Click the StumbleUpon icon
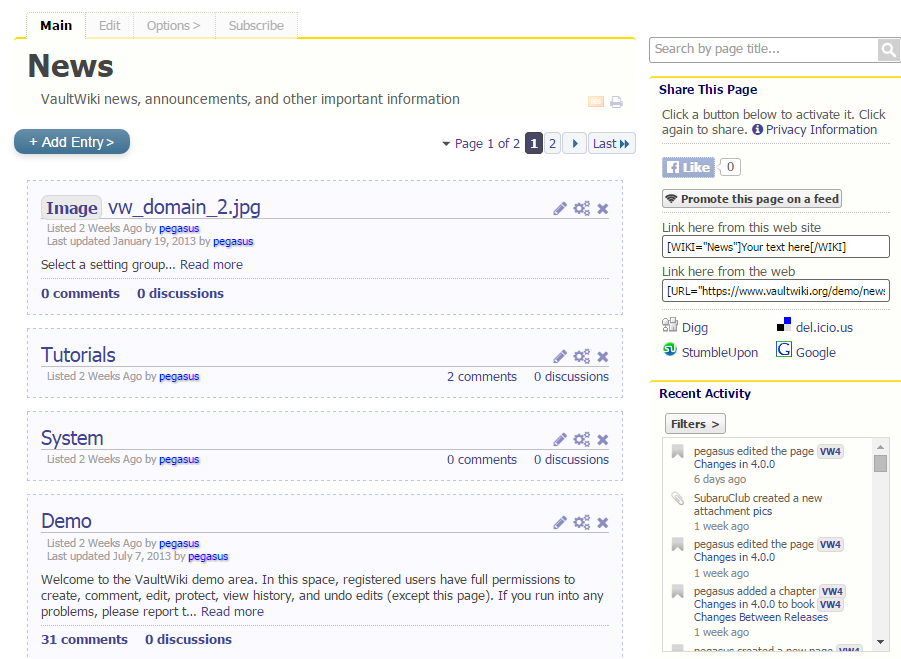Screen dimensions: 901x659 tap(669, 349)
